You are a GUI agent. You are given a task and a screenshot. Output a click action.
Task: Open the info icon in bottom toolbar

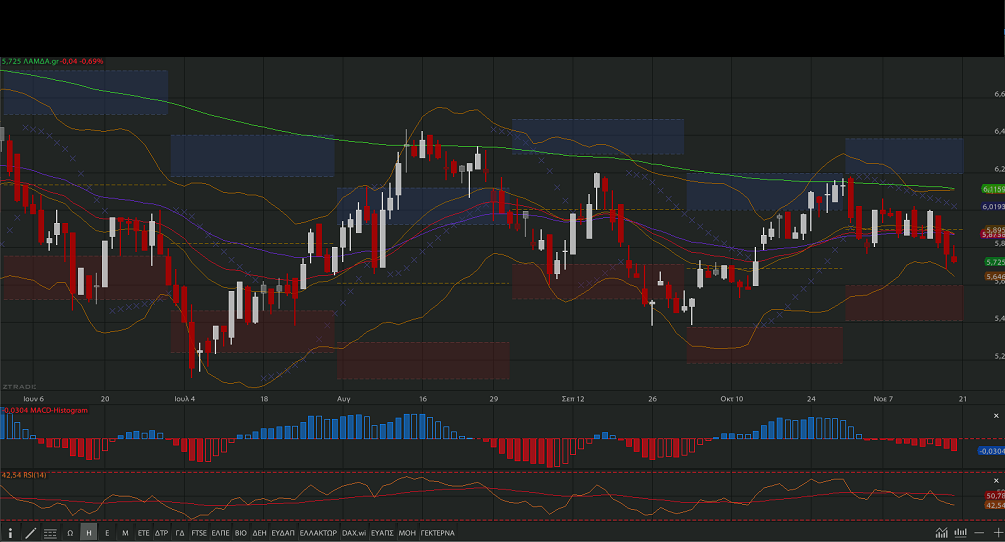(10, 533)
